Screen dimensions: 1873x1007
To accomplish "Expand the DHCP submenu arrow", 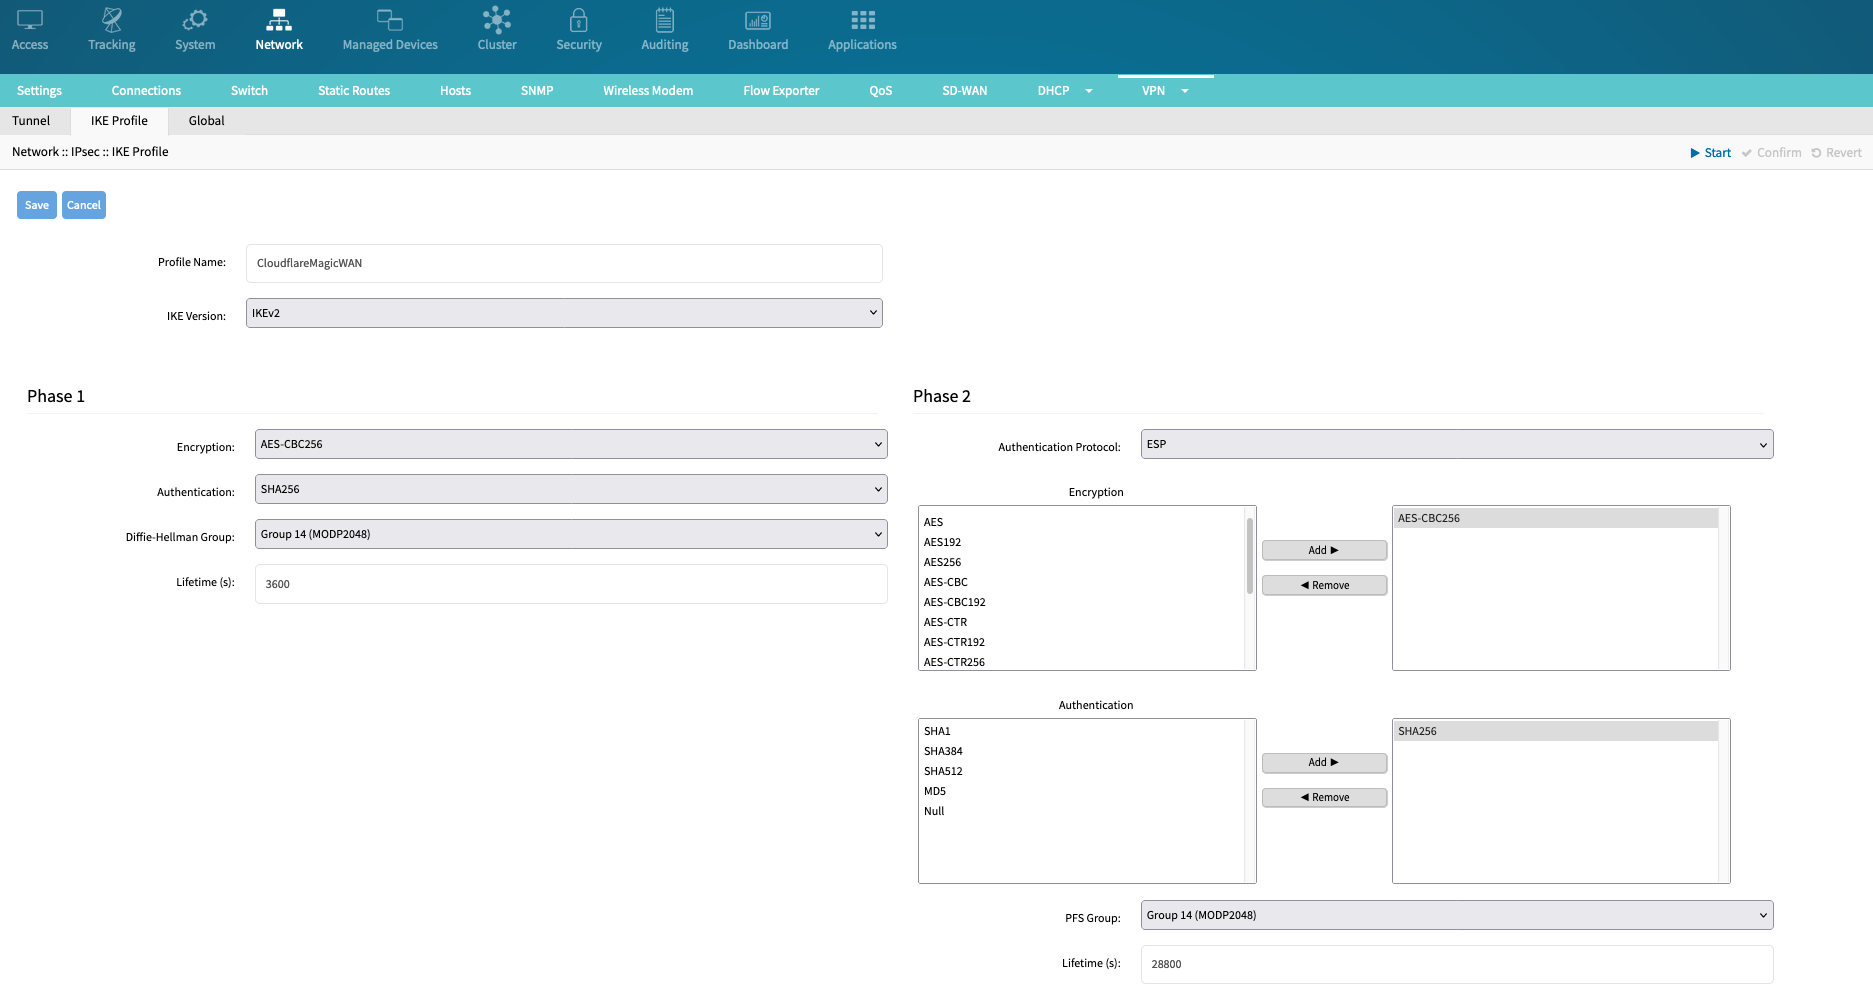I will pos(1089,91).
